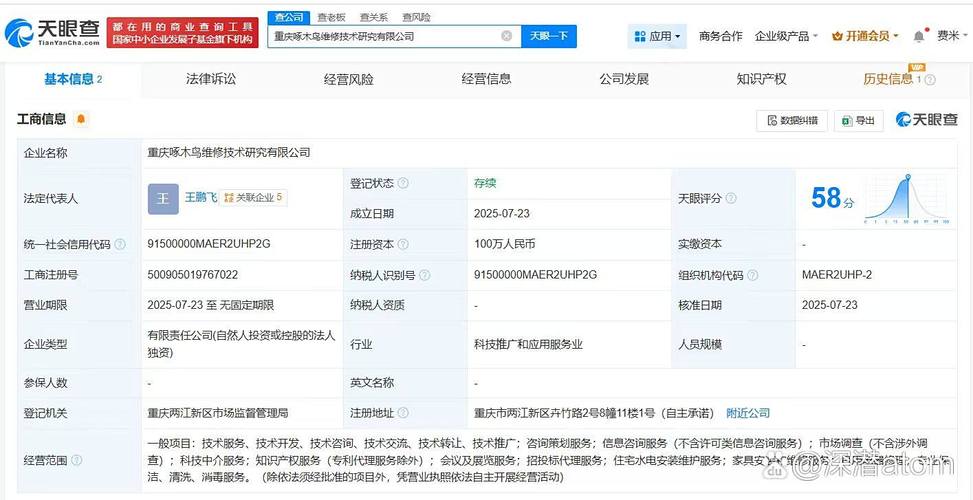This screenshot has height=500, width=973.
Task: Open the 附近公司 link
Action: [x=748, y=413]
